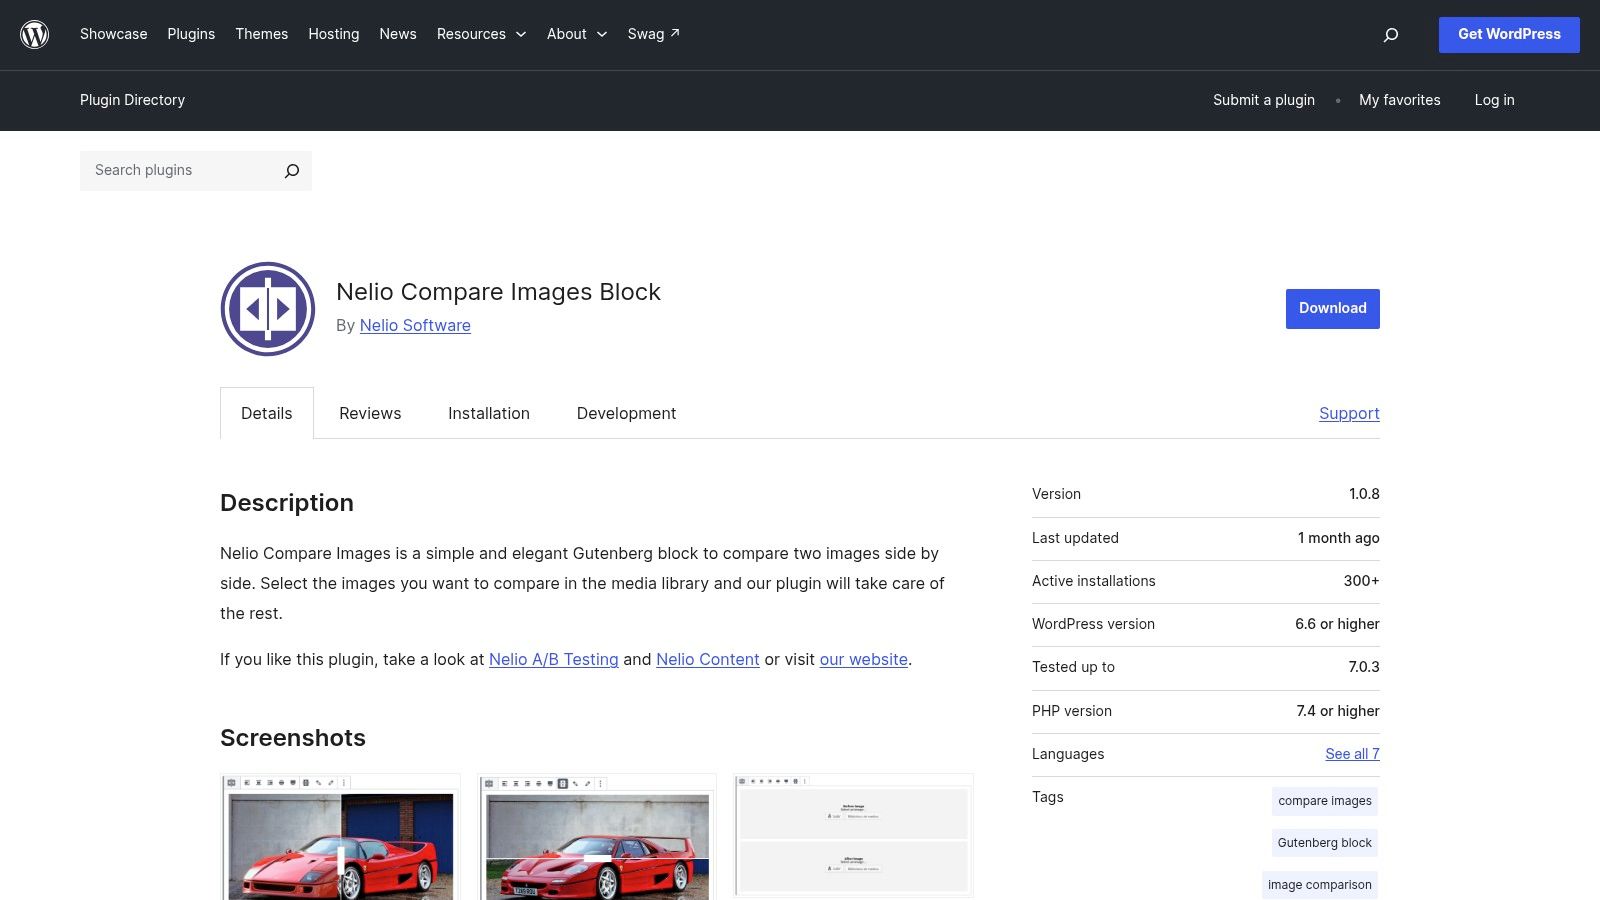The image size is (1600, 900).
Task: Click the 'Screenshots' heading
Action: 293,738
